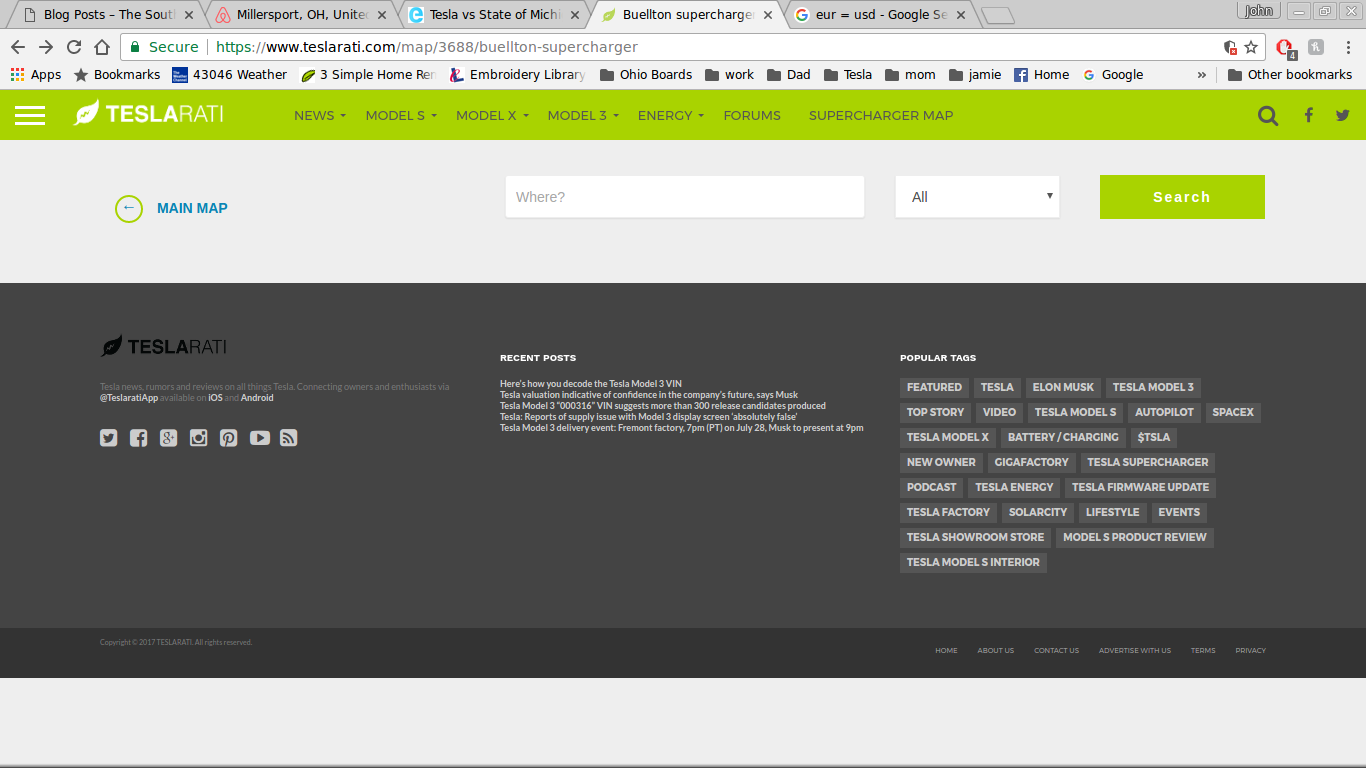Open the footer RSS feed icon
Image resolution: width=1366 pixels, height=768 pixels.
point(289,438)
